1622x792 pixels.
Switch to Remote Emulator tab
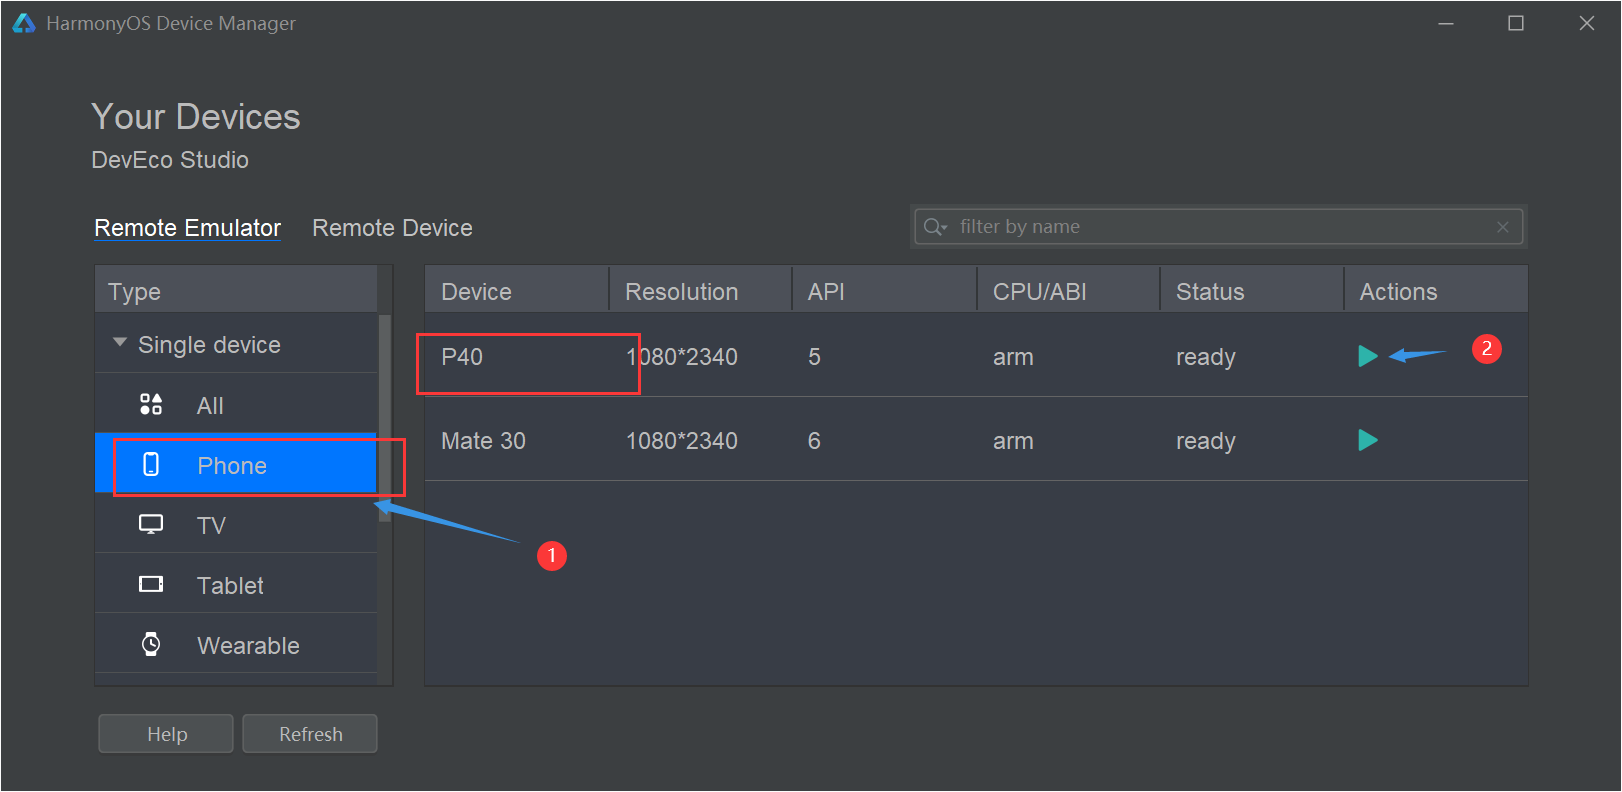click(x=188, y=228)
